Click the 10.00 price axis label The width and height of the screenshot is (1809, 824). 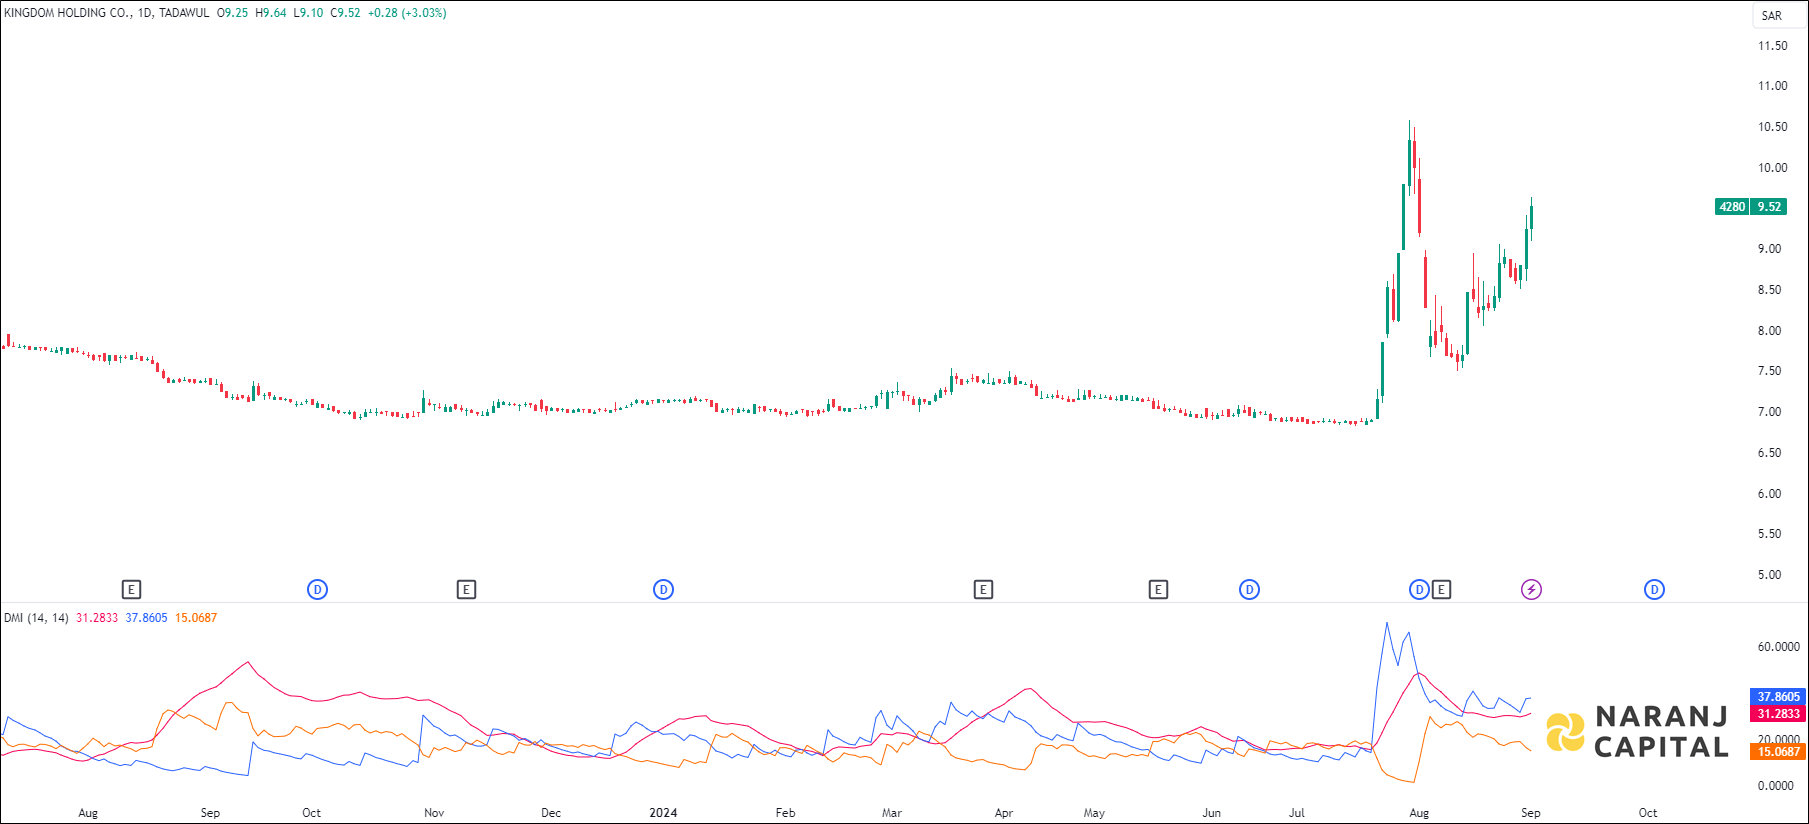click(x=1773, y=168)
